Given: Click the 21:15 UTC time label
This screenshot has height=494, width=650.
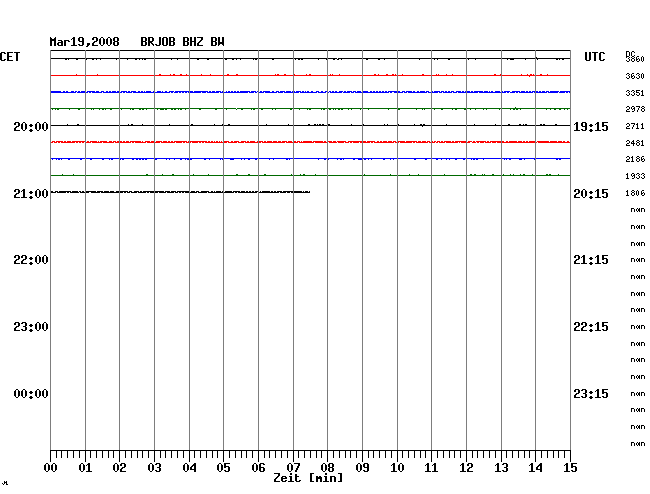Looking at the screenshot, I should pos(591,260).
